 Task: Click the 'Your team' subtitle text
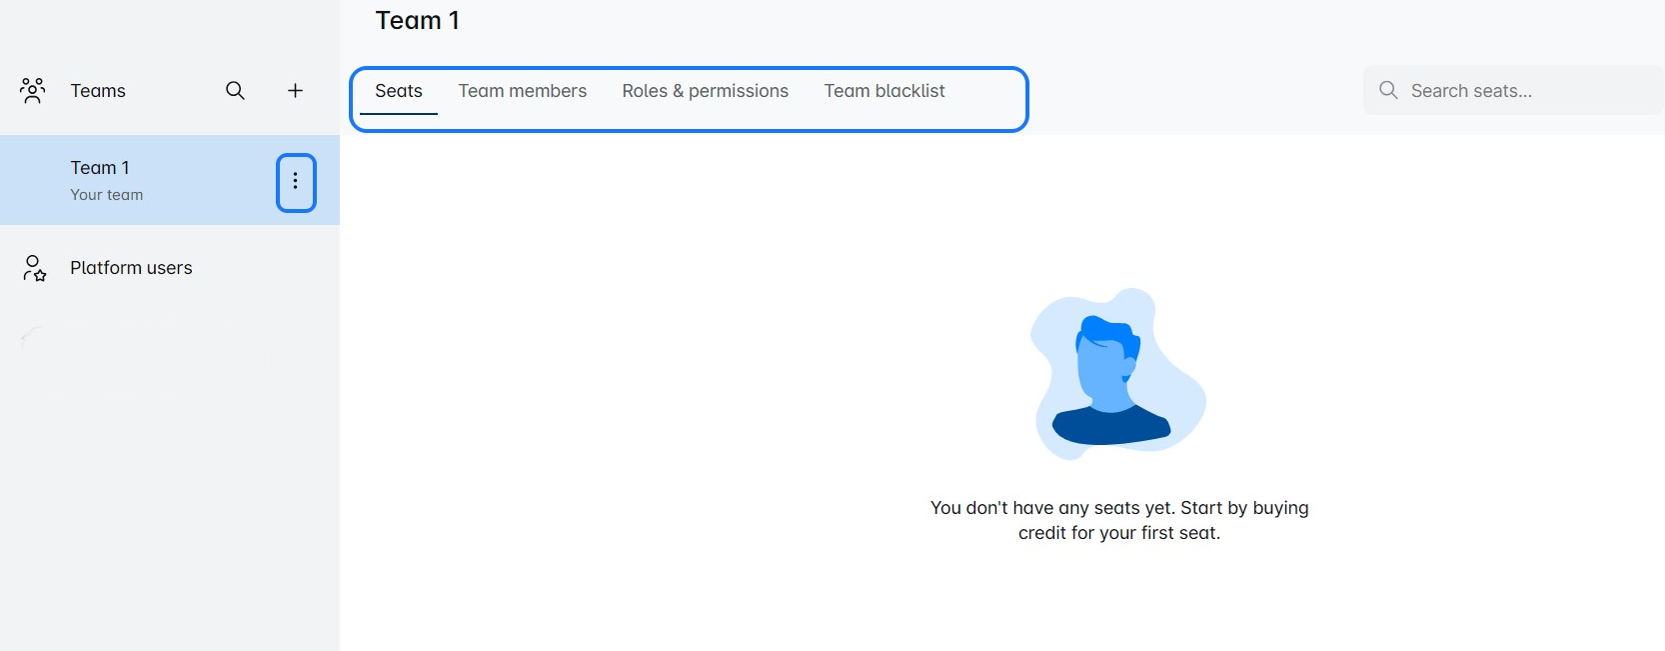106,195
